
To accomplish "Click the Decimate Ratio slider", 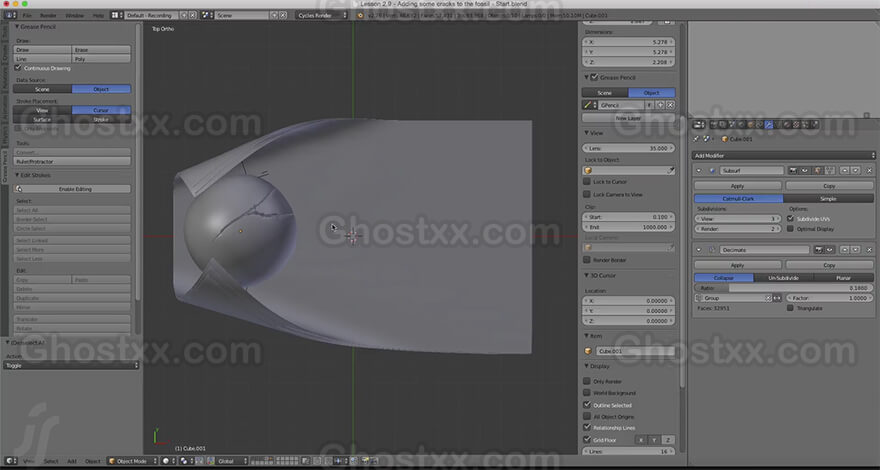I will [x=783, y=288].
